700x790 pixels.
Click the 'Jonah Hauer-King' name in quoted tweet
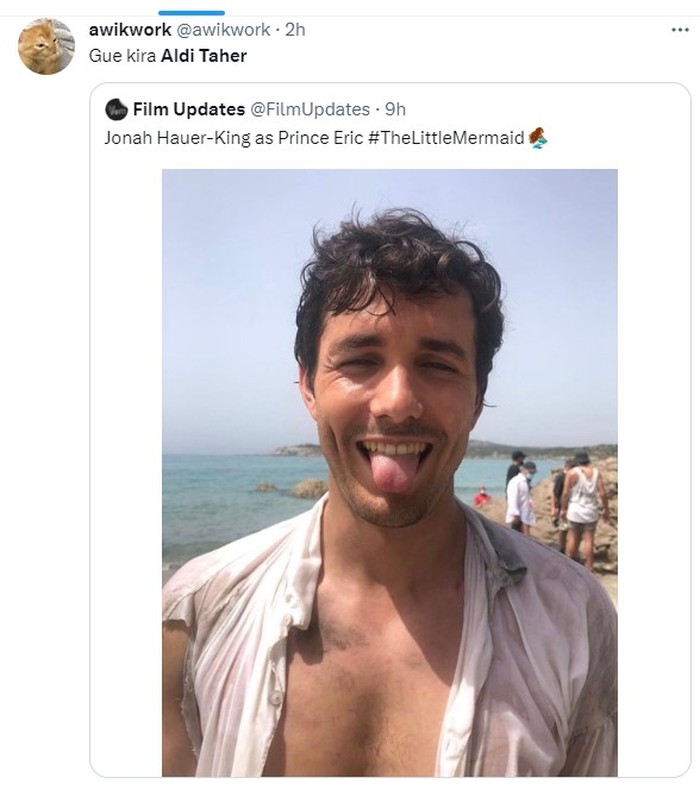click(x=176, y=137)
